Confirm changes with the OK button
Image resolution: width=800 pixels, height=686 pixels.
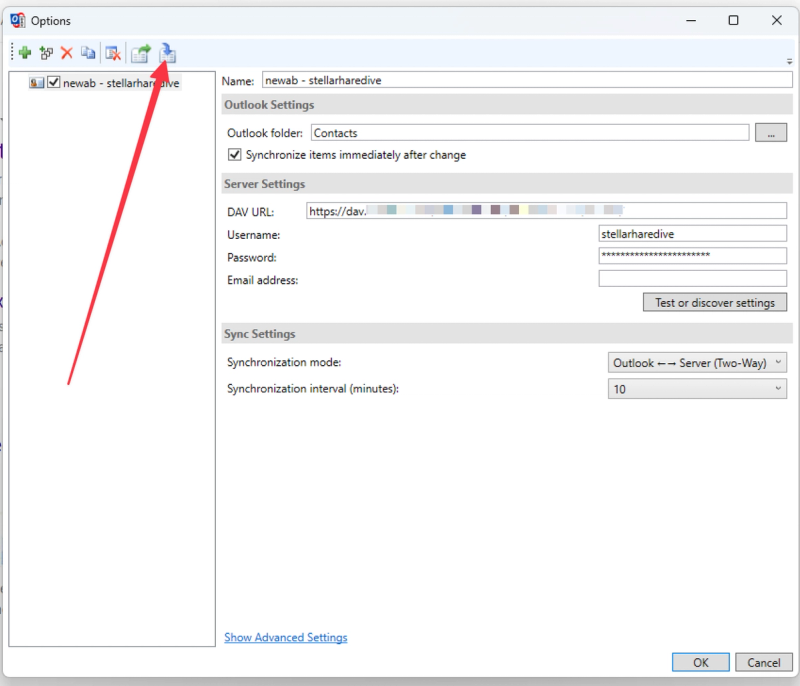click(x=700, y=662)
